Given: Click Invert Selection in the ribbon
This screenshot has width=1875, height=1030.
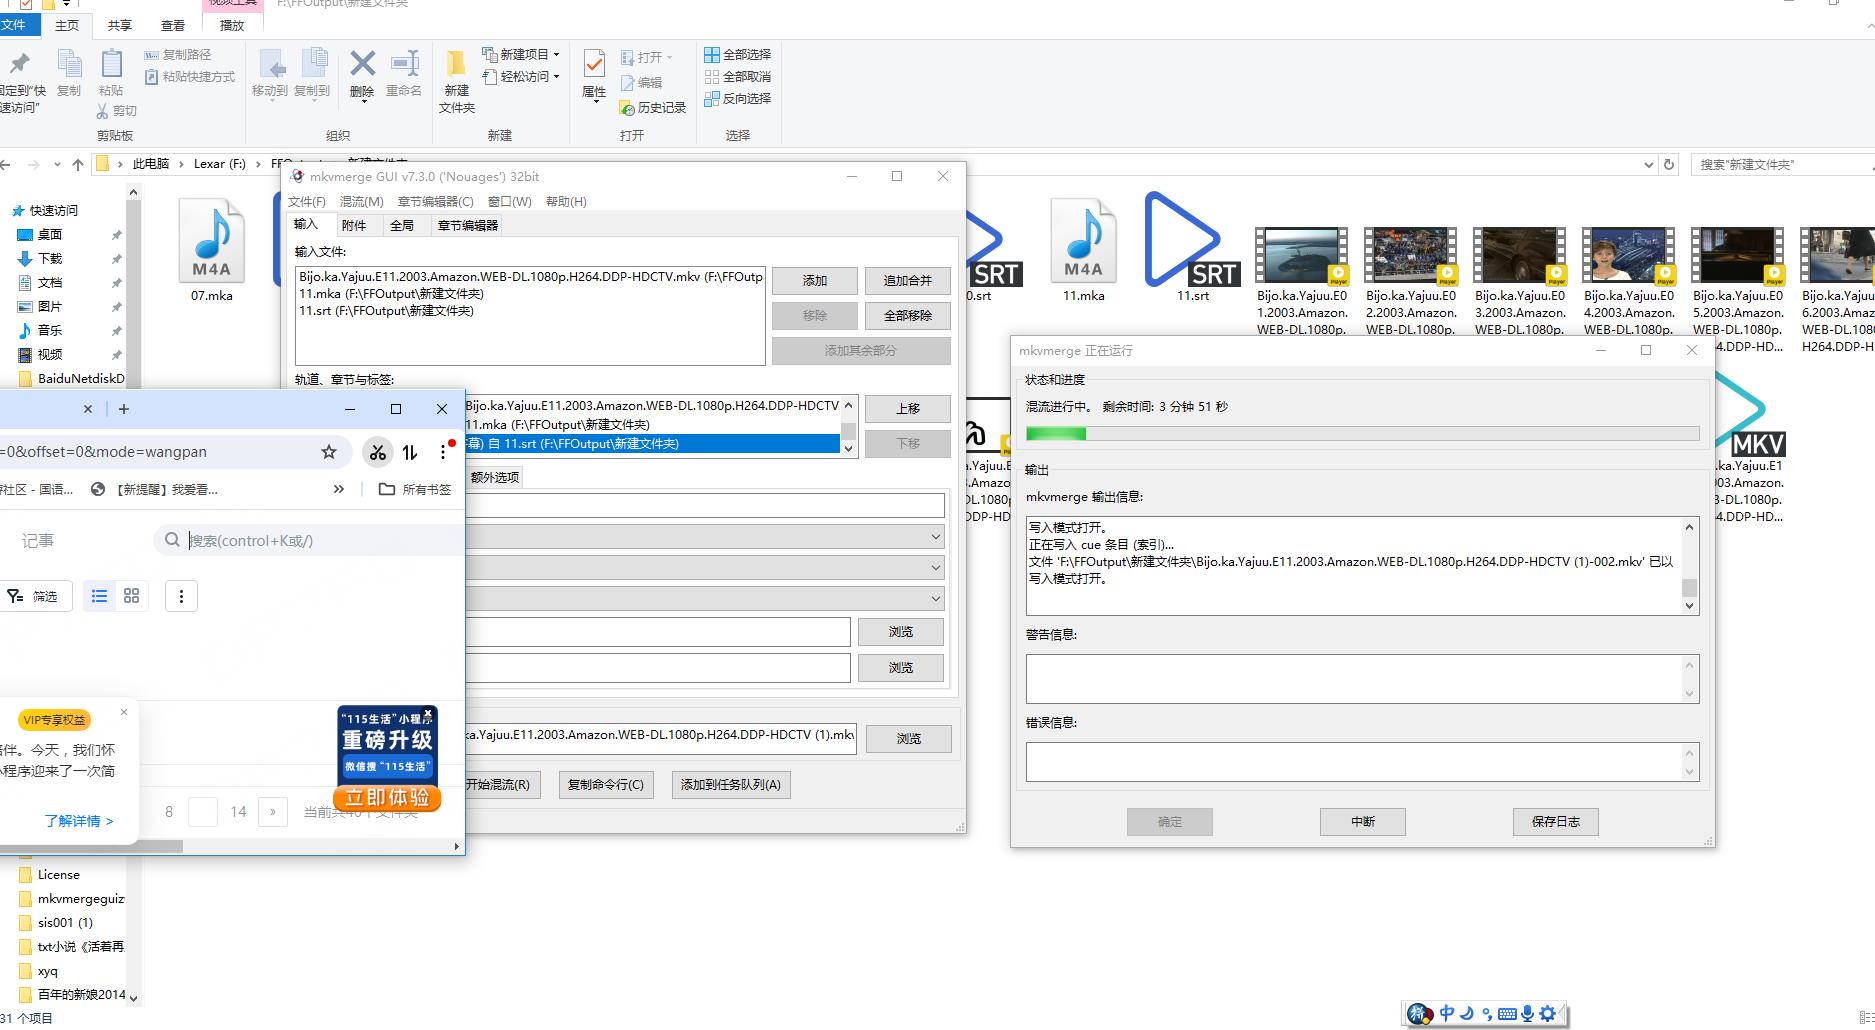Looking at the screenshot, I should (x=738, y=98).
